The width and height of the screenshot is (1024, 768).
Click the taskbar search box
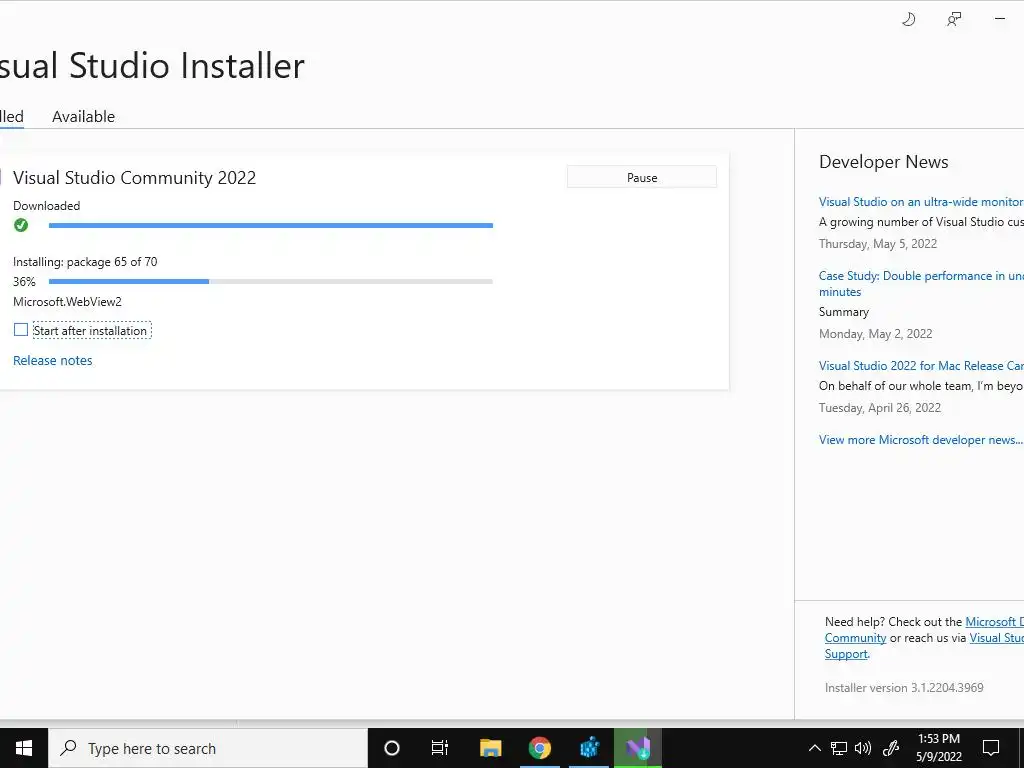pyautogui.click(x=208, y=748)
